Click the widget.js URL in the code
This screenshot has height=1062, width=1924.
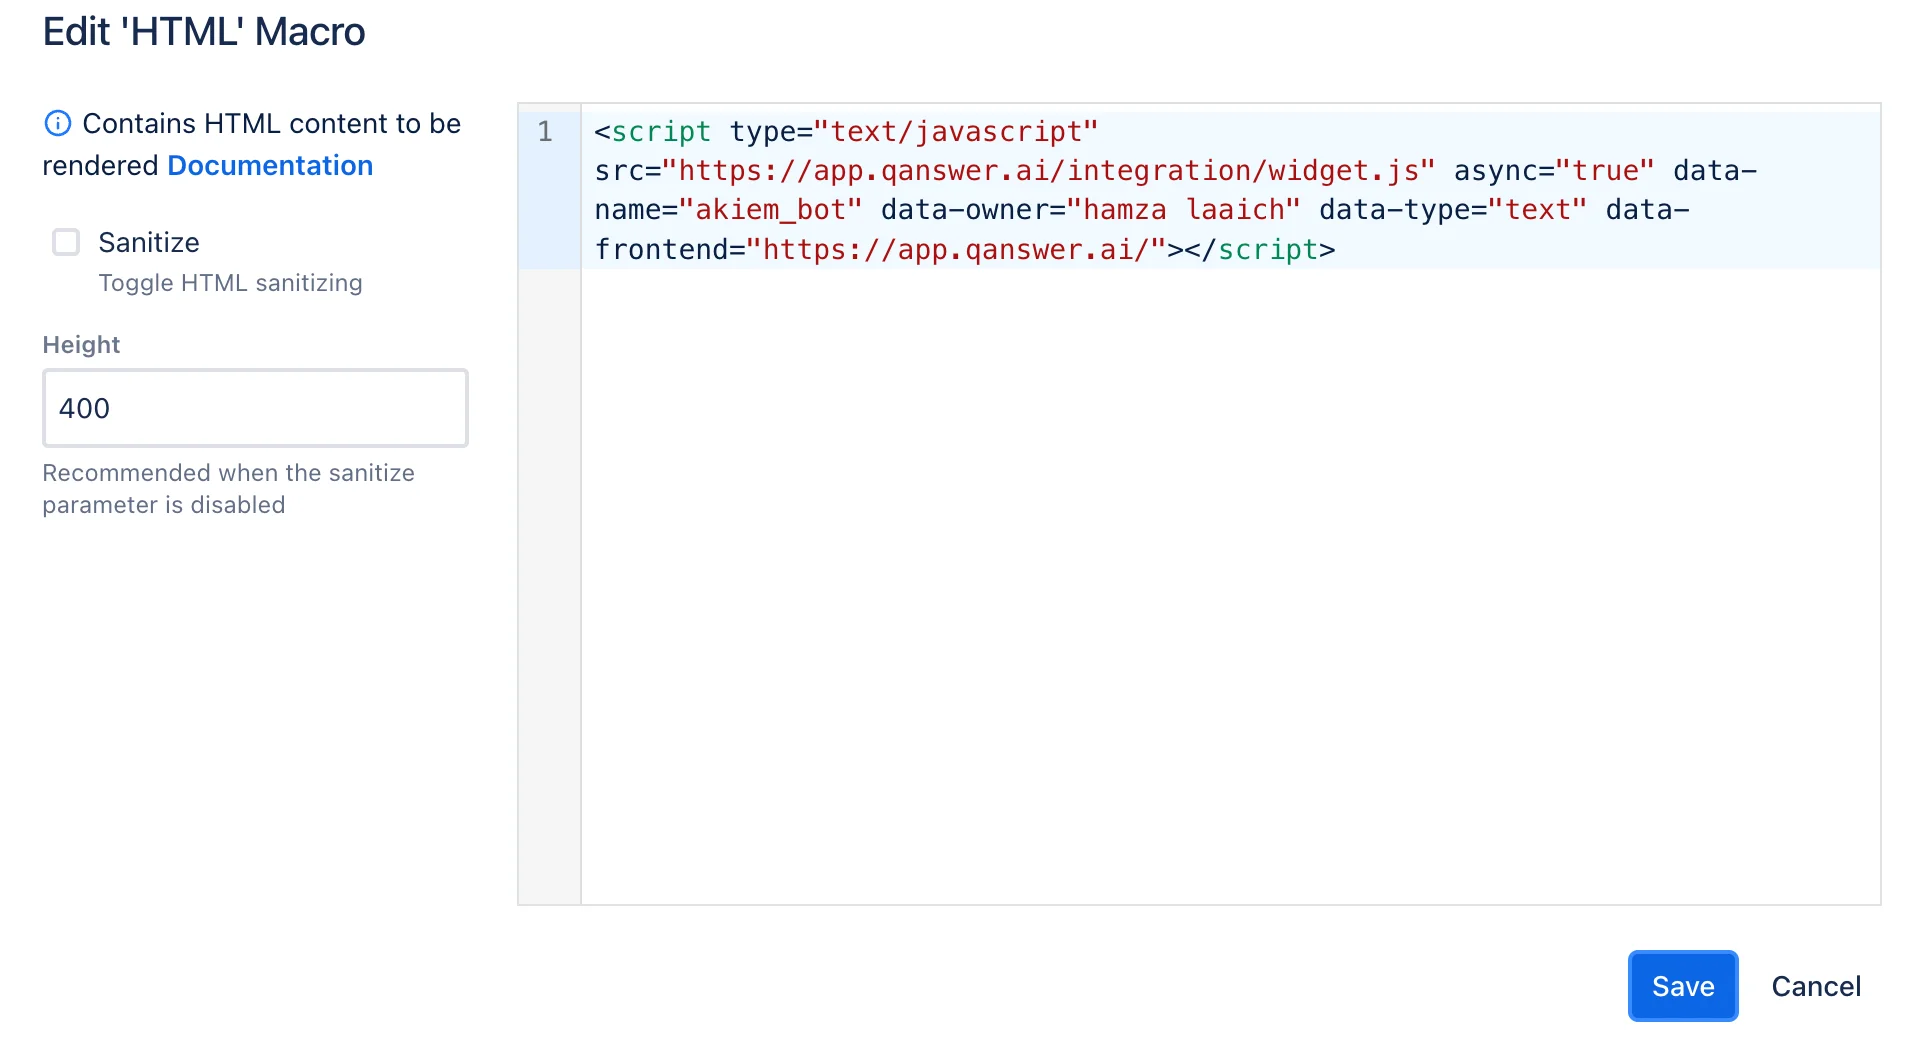(1048, 171)
